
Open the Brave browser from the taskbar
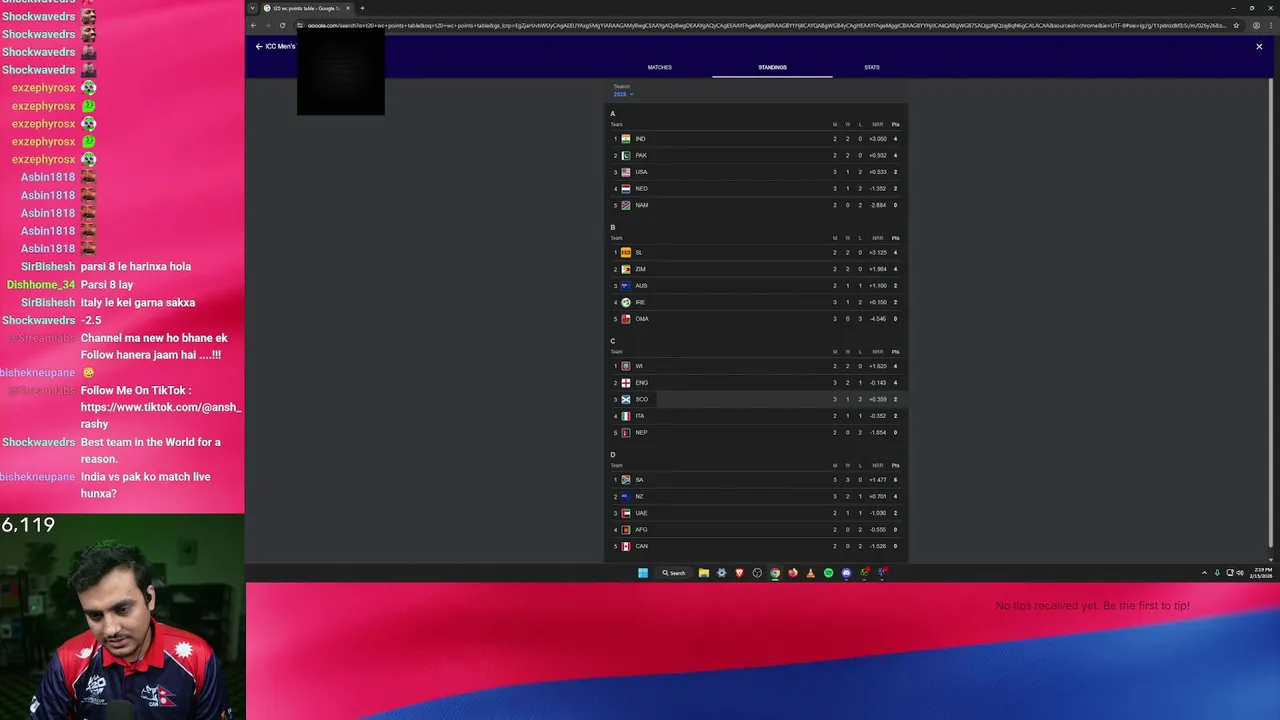pyautogui.click(x=740, y=573)
